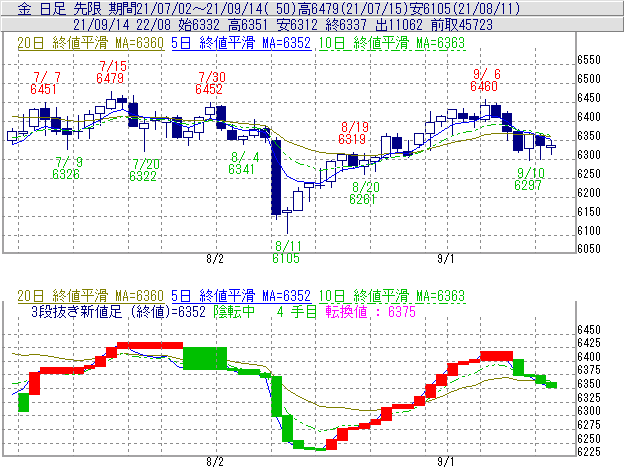624x475 pixels.
Task: Click the 3段抜き新値足 (終値)=6352 label
Action: 118,312
